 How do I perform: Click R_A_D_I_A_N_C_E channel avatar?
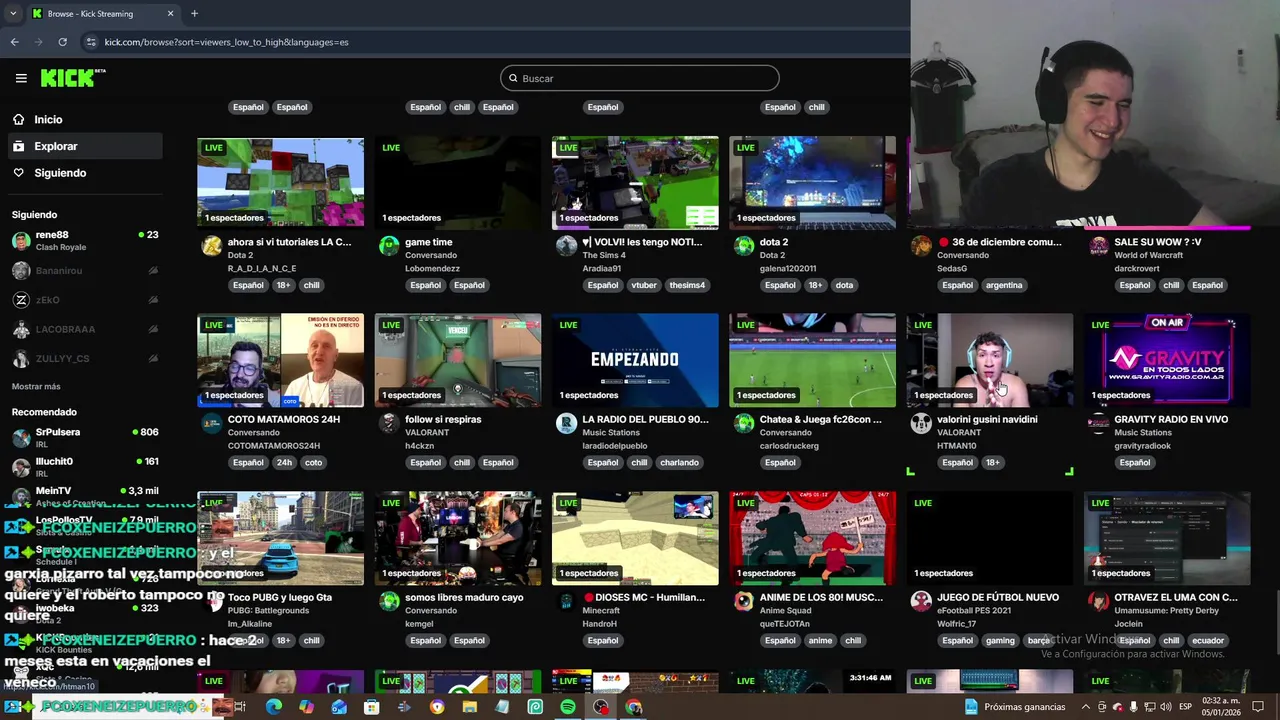click(211, 246)
